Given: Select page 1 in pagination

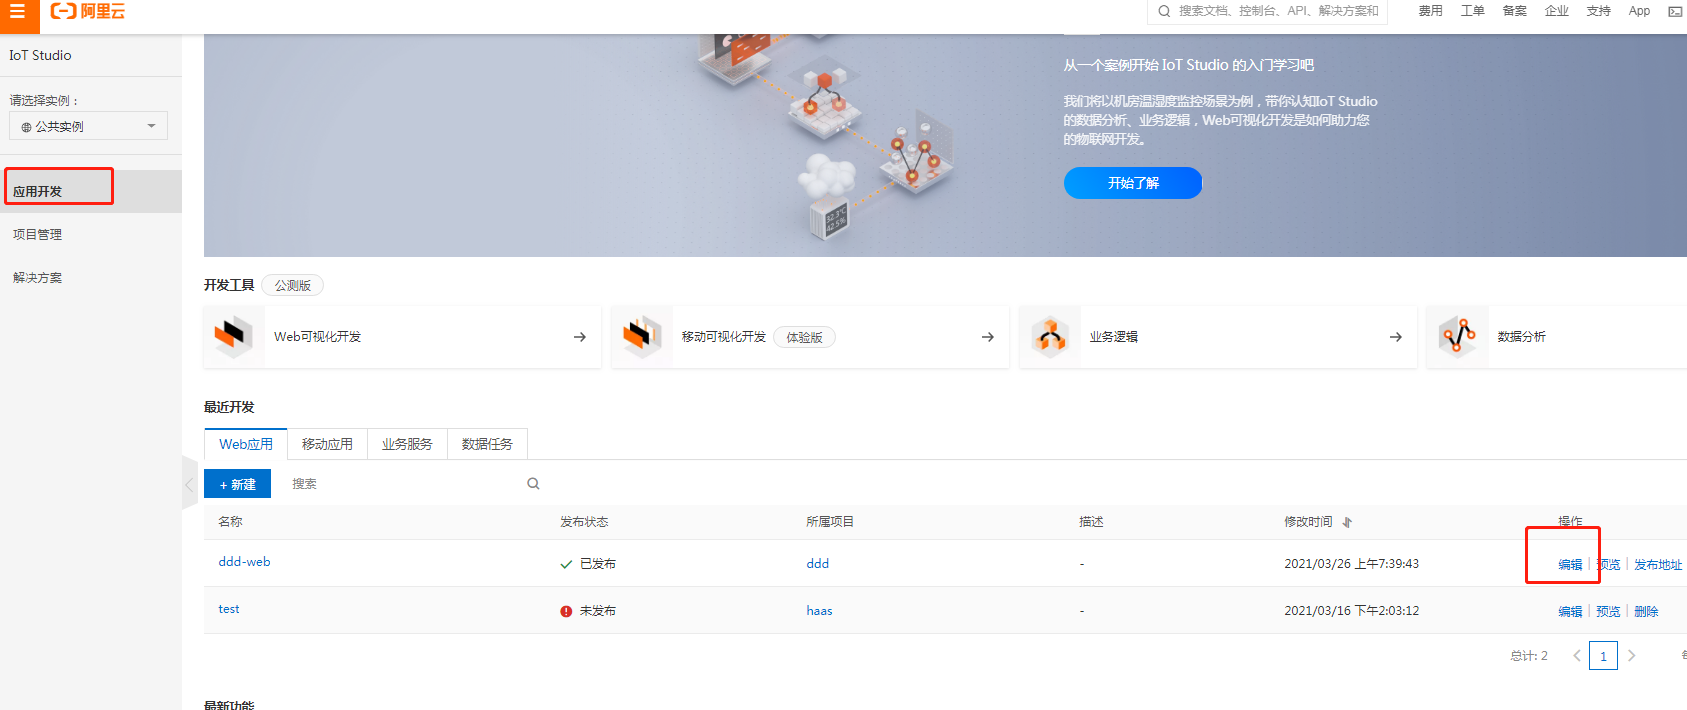Looking at the screenshot, I should pos(1603,656).
